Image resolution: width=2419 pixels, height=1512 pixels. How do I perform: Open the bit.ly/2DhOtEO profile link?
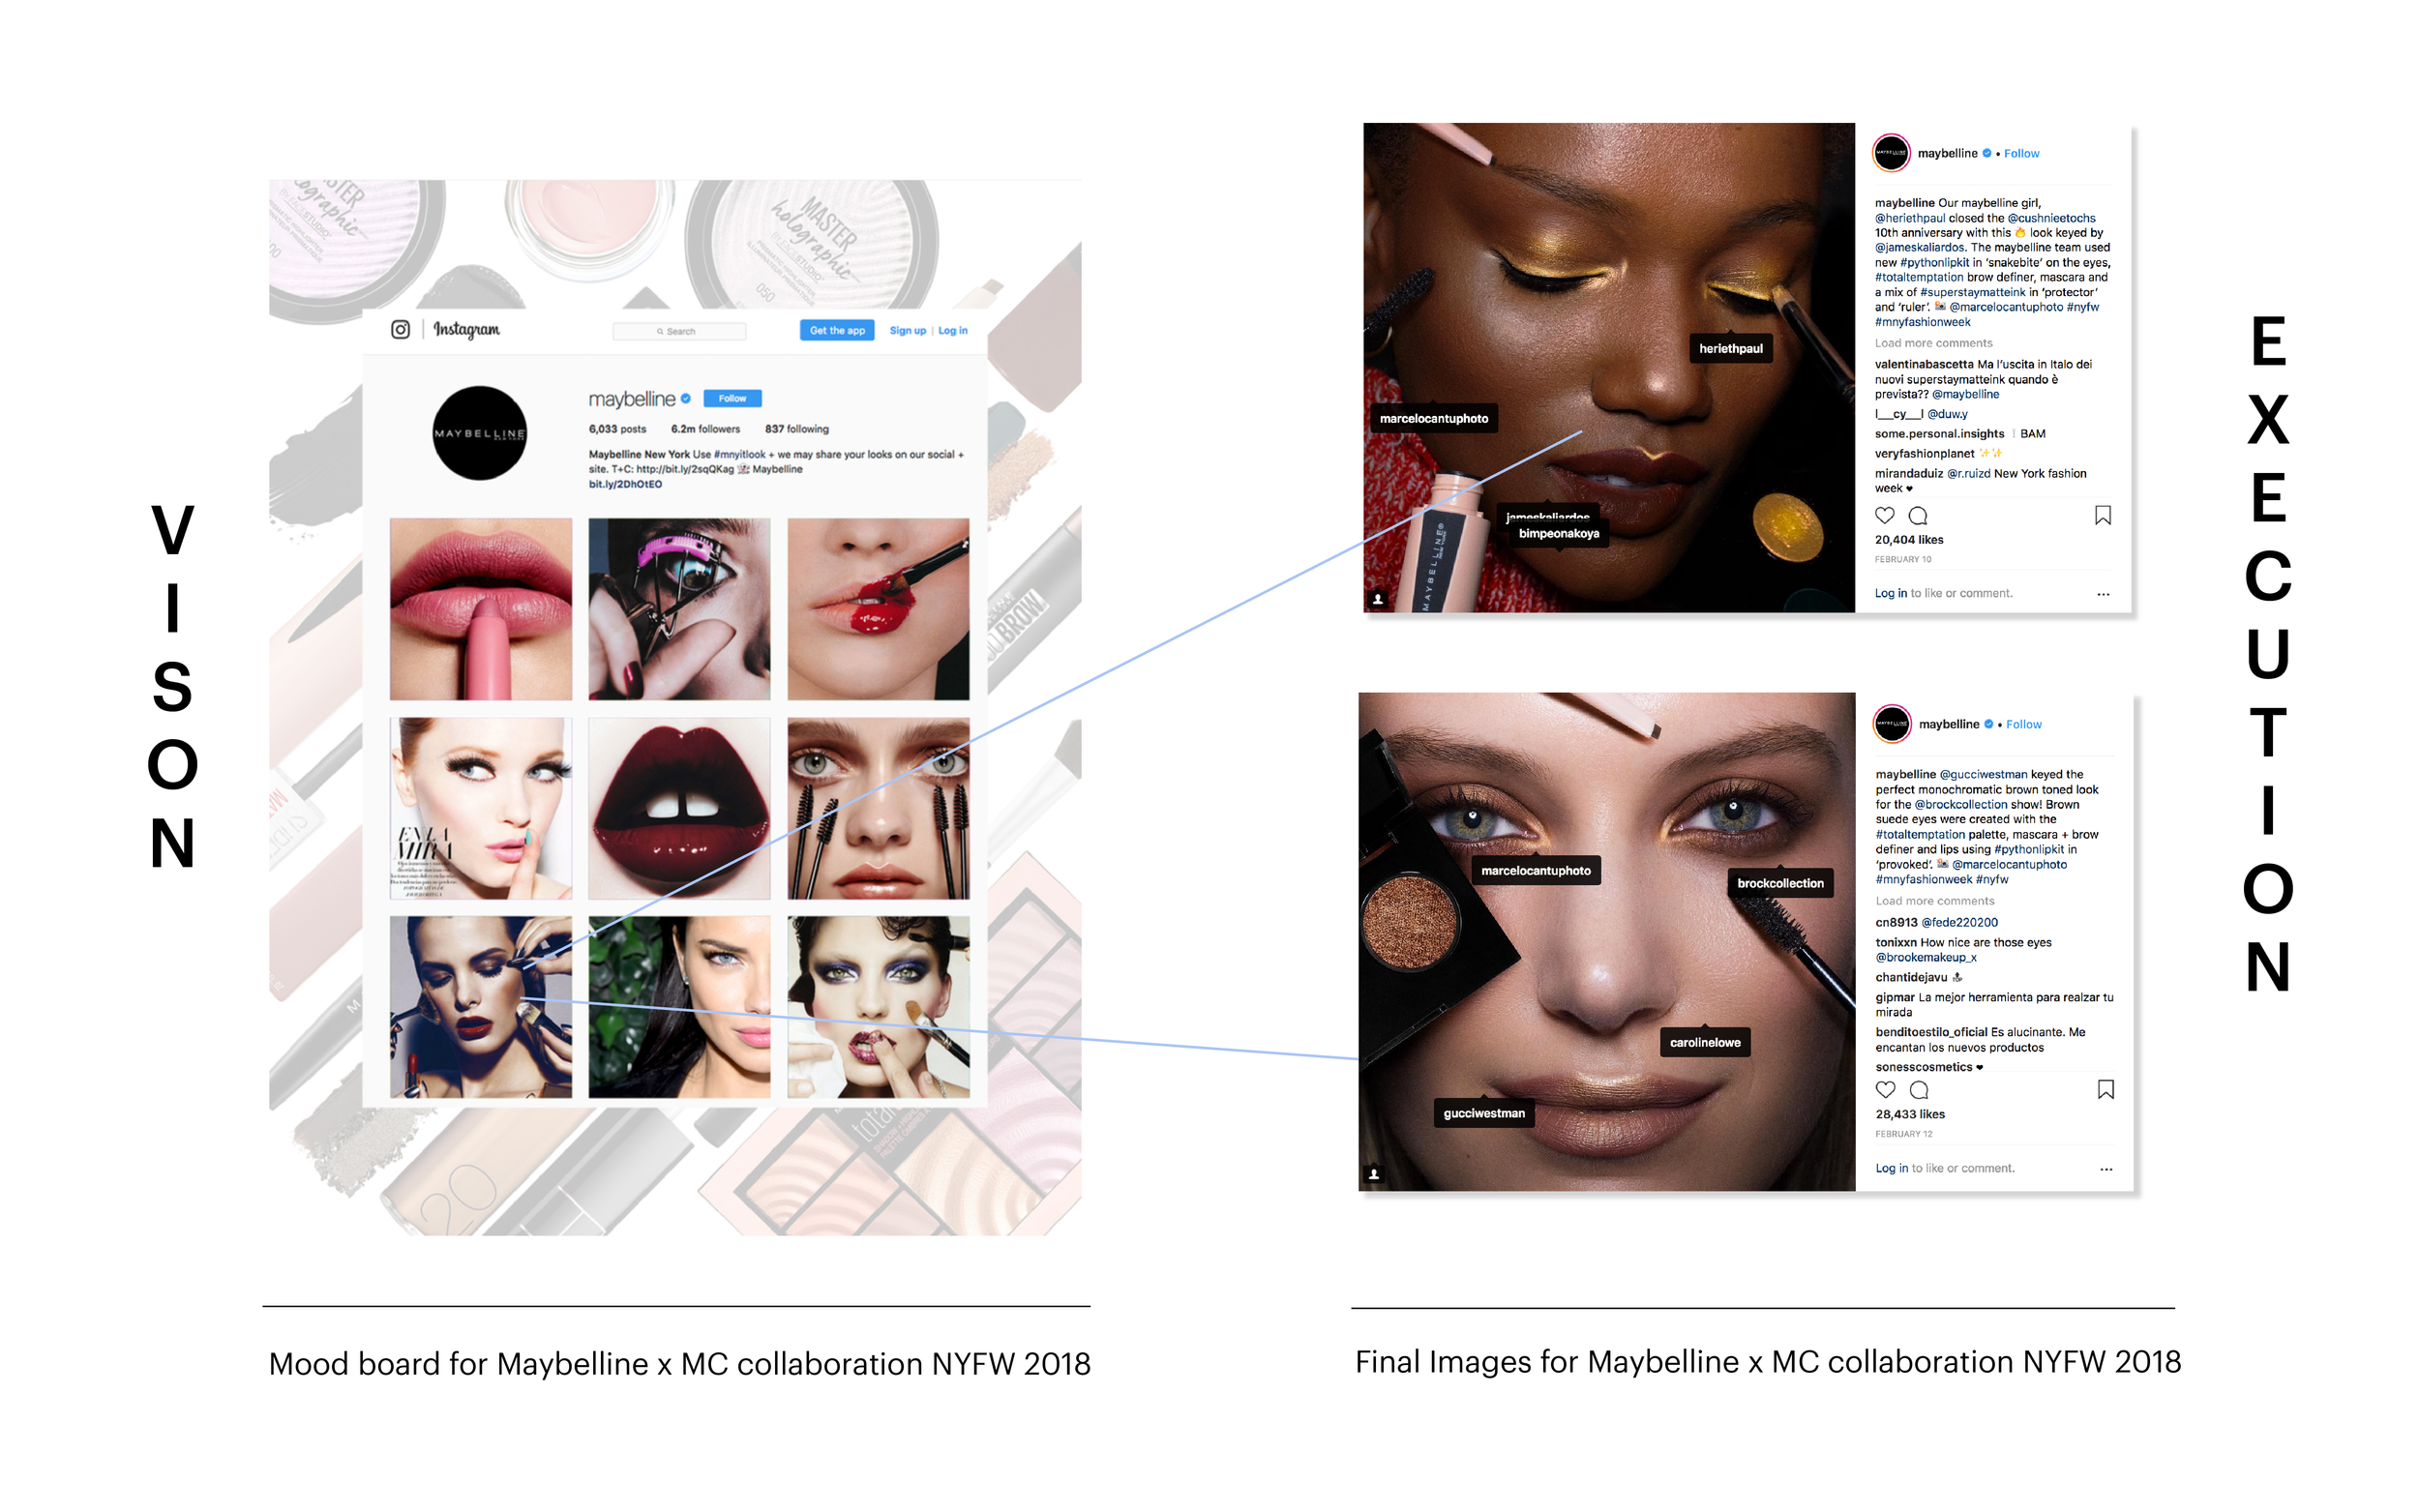tap(625, 484)
